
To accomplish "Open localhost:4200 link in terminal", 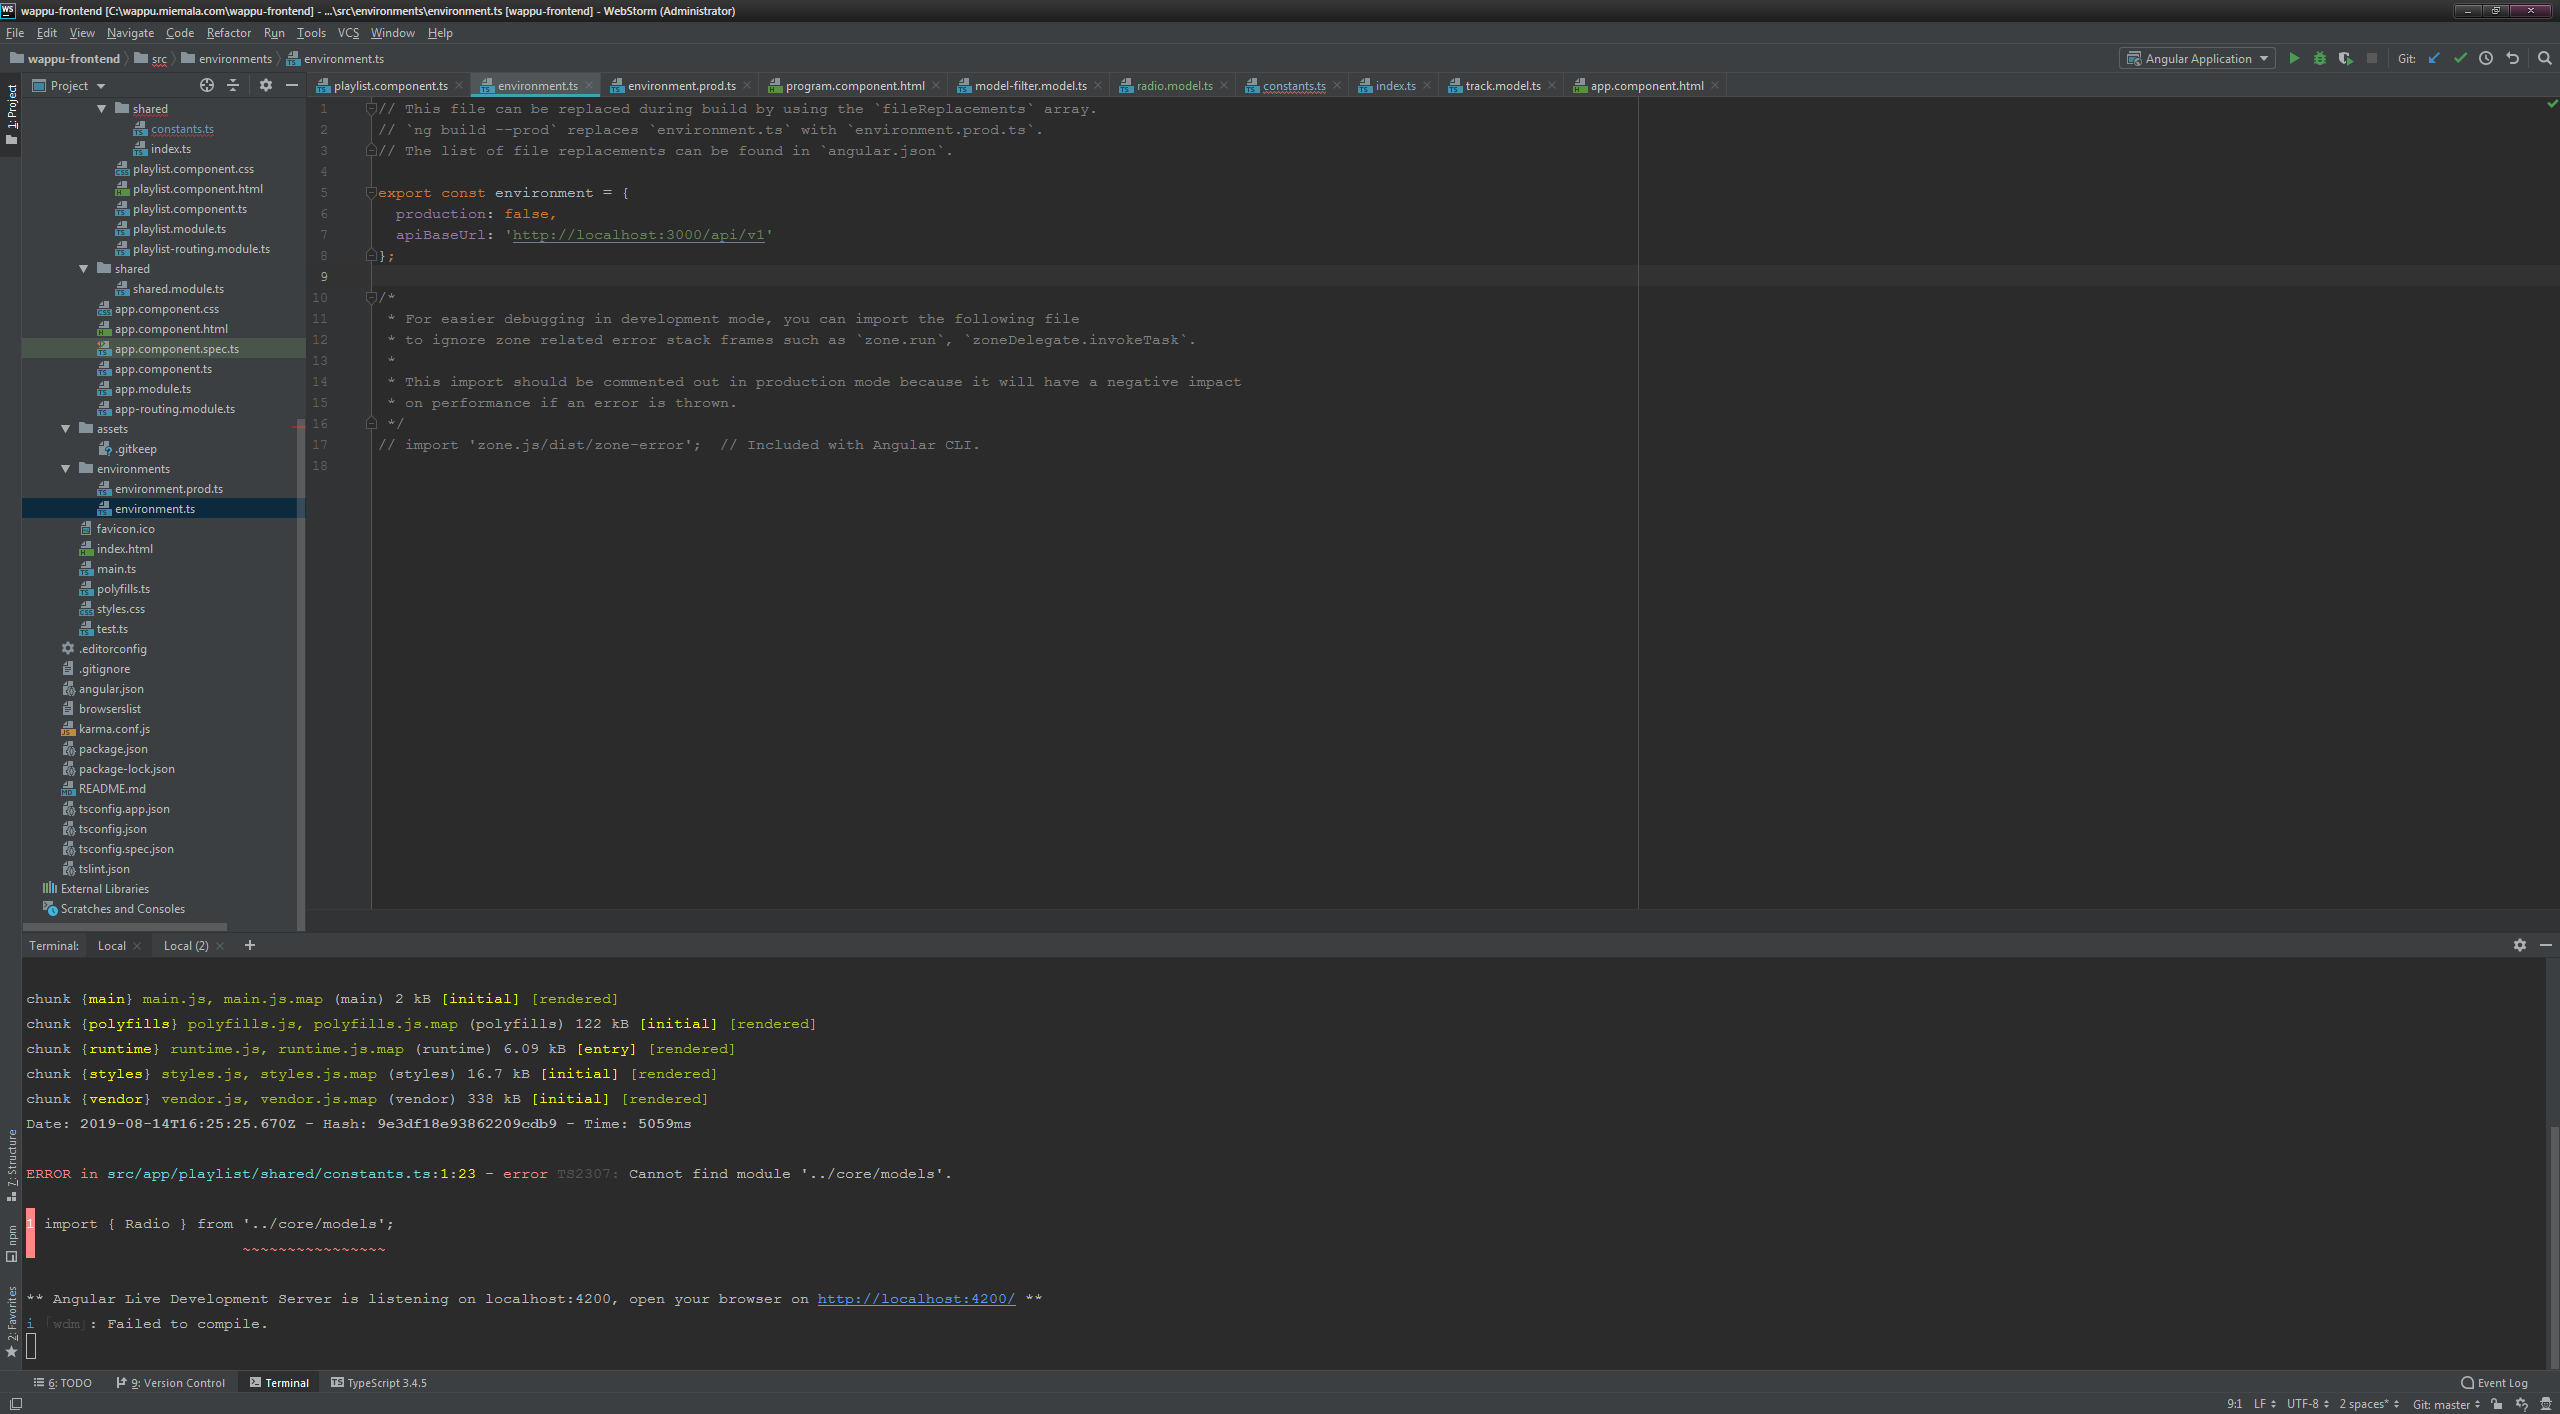I will [x=916, y=1299].
